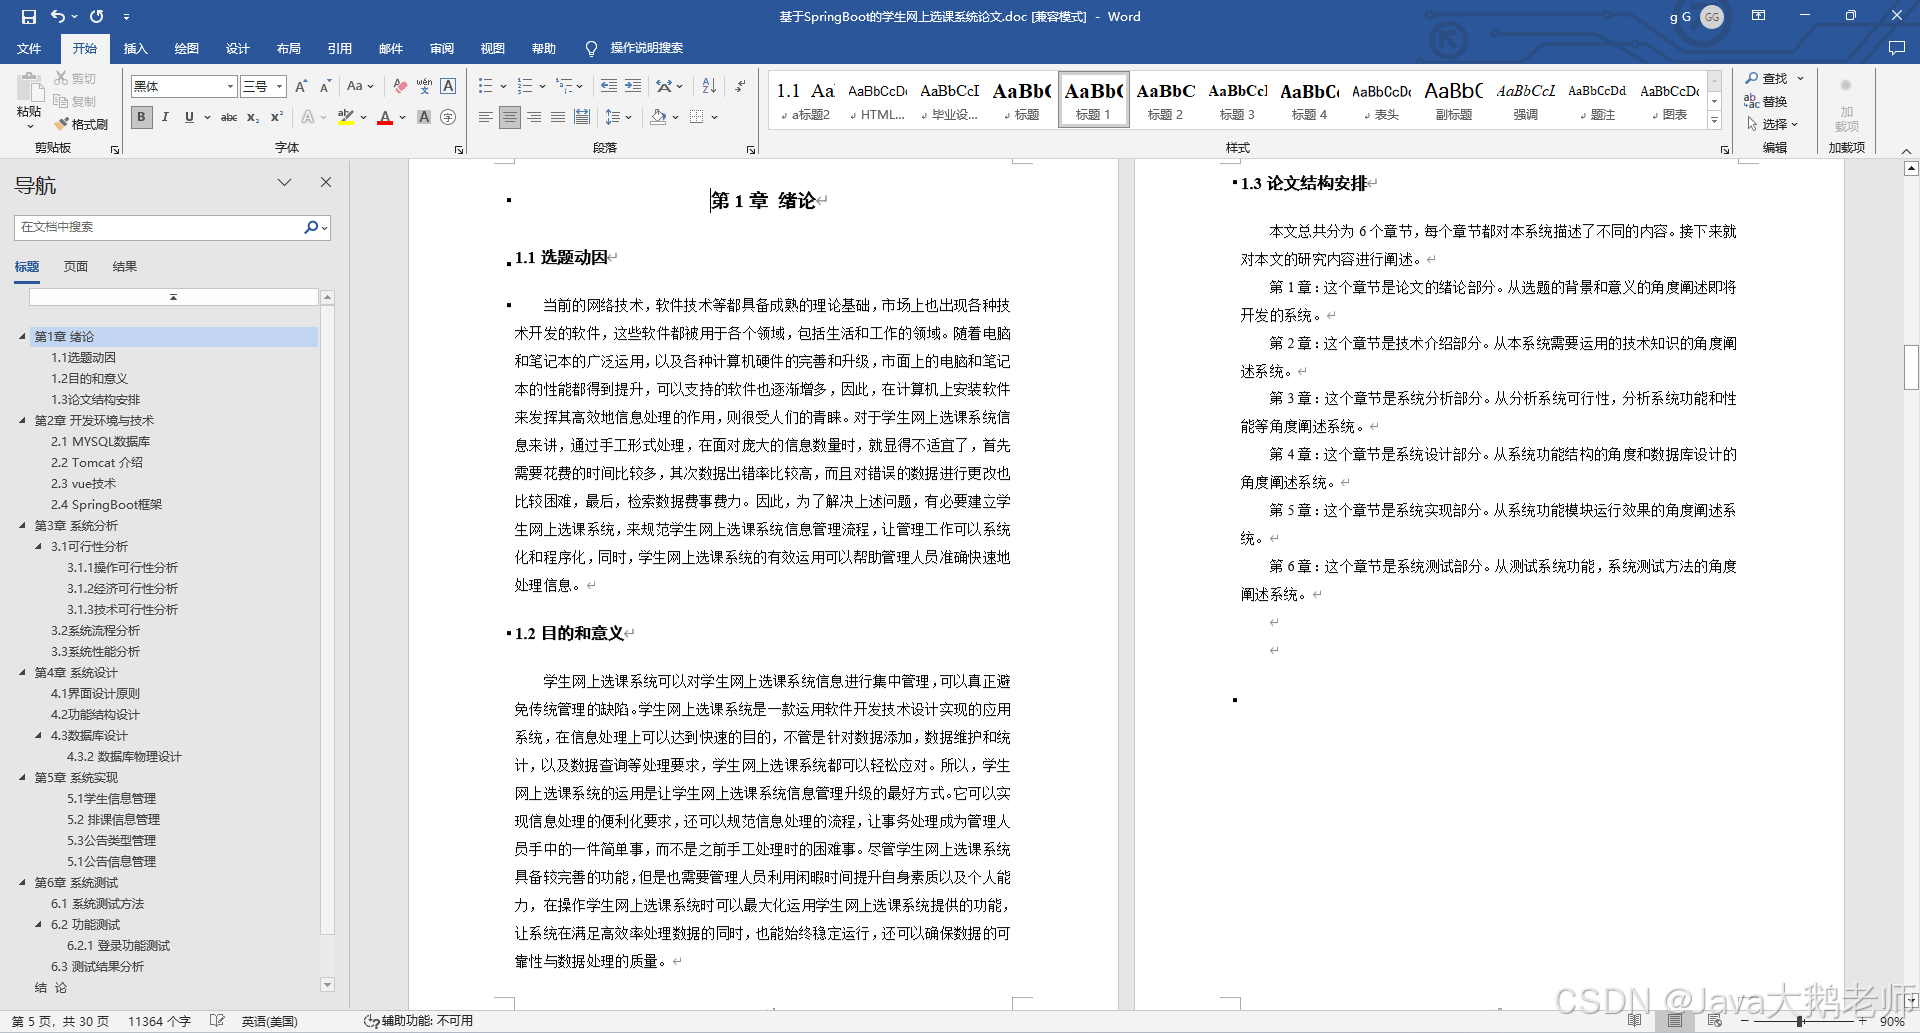
Task: Insert an enclosed character (circled 字)
Action: click(x=448, y=117)
